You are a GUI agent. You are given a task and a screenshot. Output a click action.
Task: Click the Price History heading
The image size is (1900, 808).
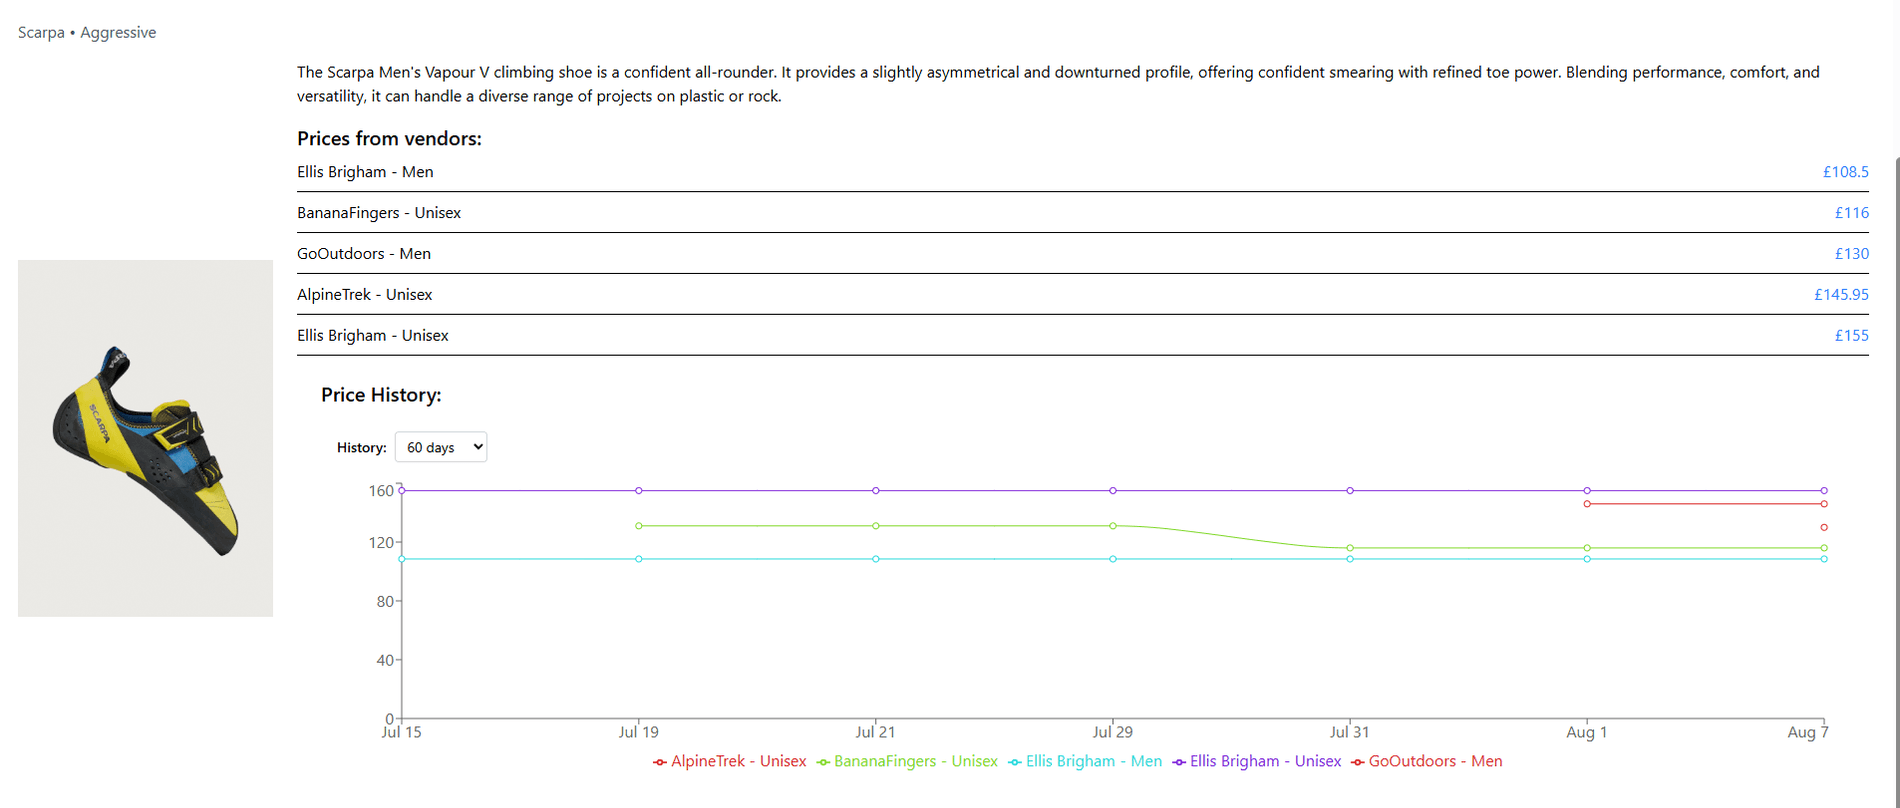click(x=381, y=395)
